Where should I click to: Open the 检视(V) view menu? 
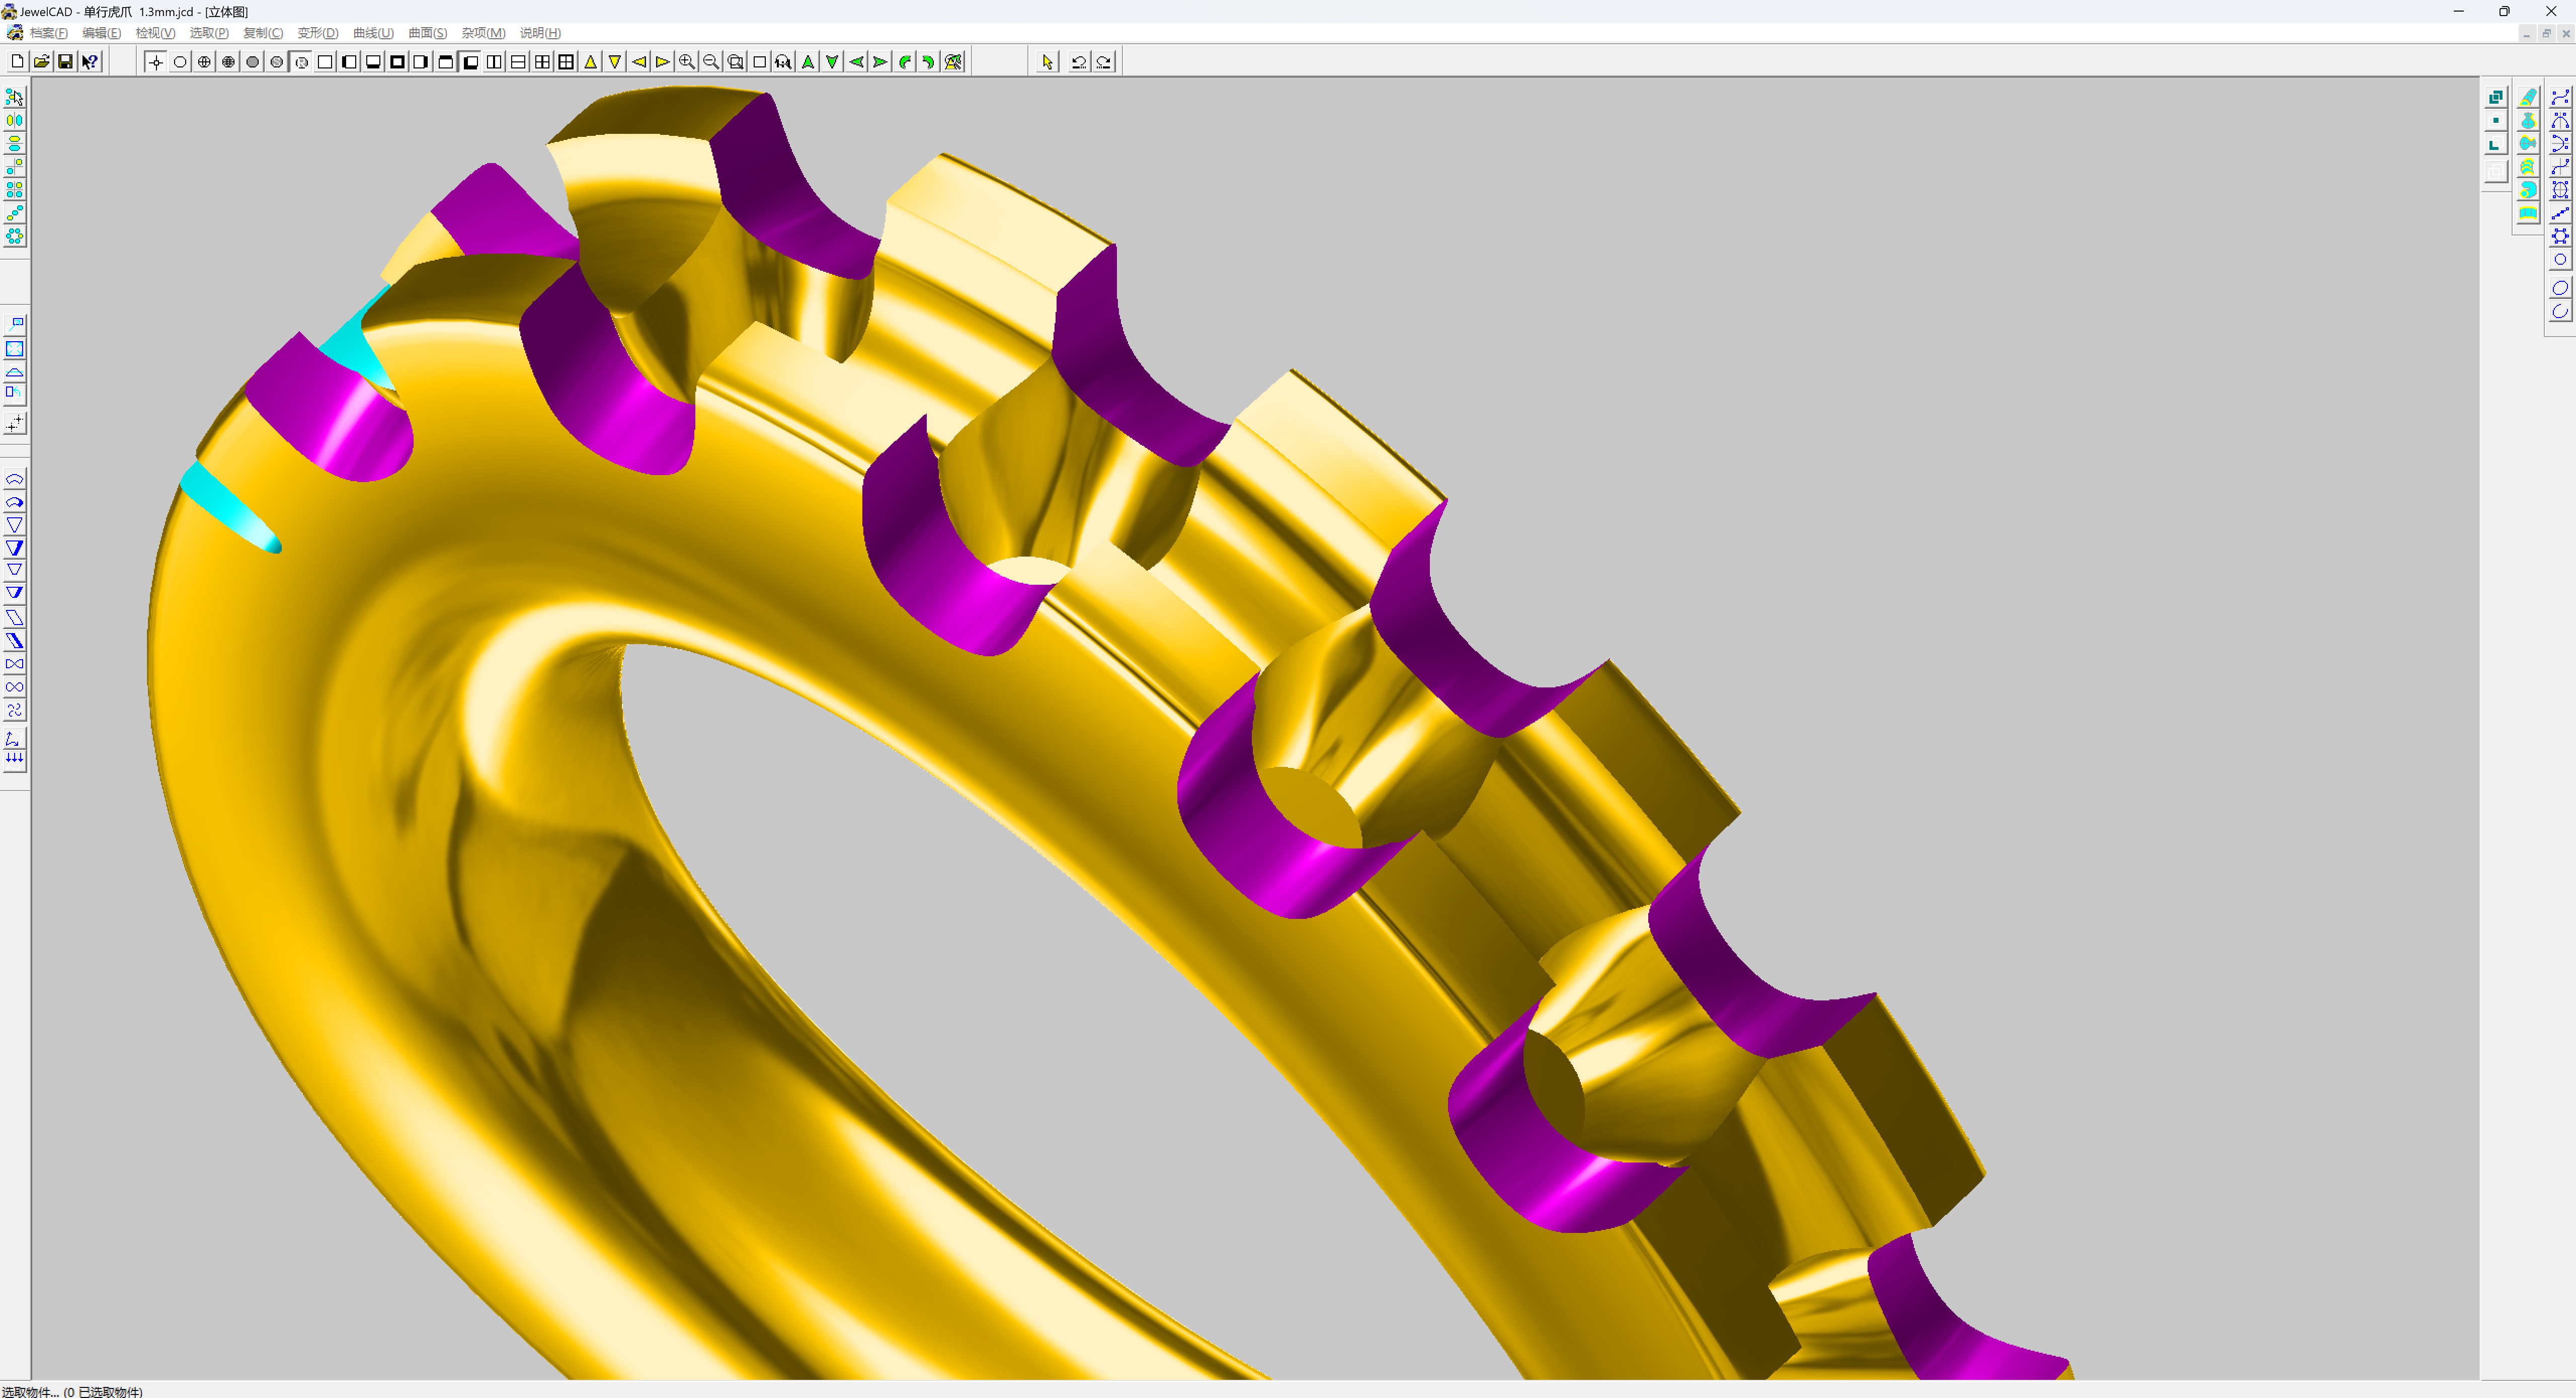coord(155,33)
